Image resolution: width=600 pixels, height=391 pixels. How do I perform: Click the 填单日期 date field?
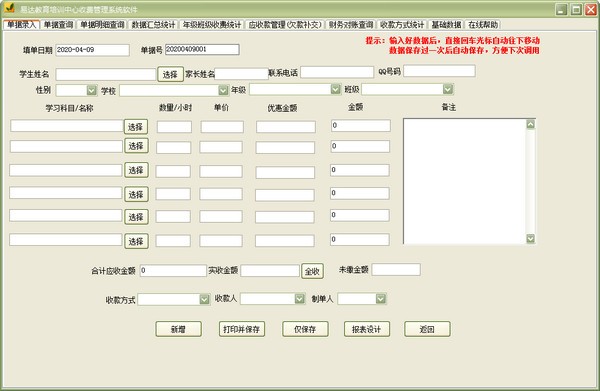tap(92, 50)
